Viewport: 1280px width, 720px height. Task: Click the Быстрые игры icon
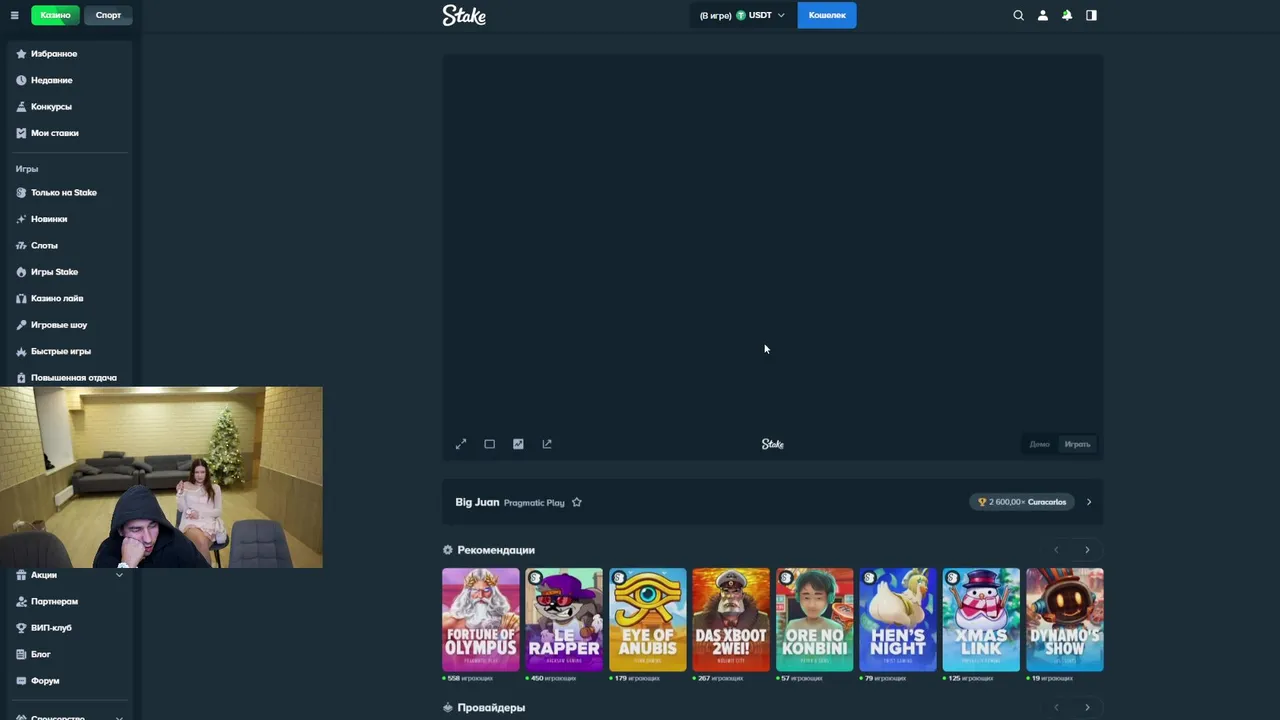tap(21, 351)
